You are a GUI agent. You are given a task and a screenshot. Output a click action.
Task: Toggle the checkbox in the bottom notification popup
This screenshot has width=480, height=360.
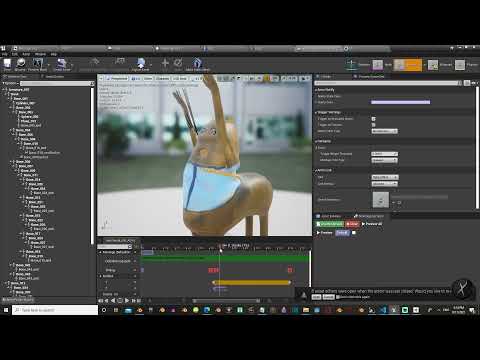tap(338, 297)
